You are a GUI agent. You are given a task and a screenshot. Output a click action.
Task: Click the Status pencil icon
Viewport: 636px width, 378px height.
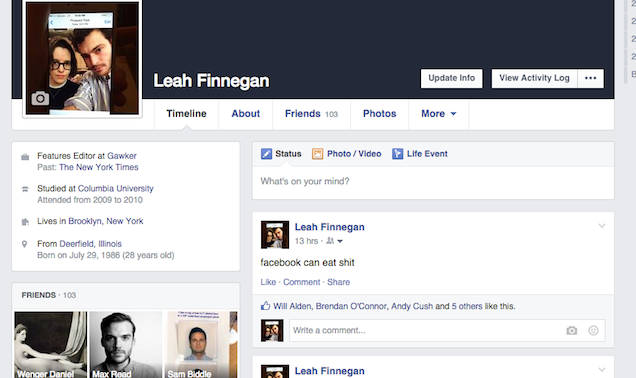click(x=266, y=154)
